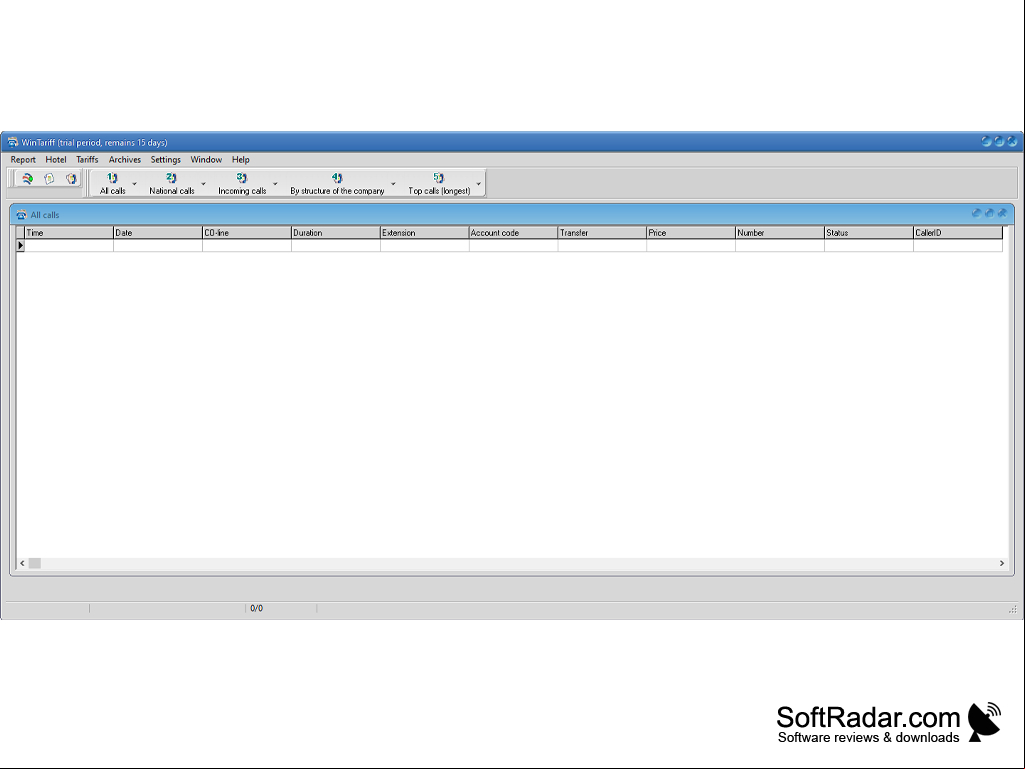This screenshot has height=769, width=1025.
Task: Click the horizontal scrollbar right arrow
Action: [1001, 563]
